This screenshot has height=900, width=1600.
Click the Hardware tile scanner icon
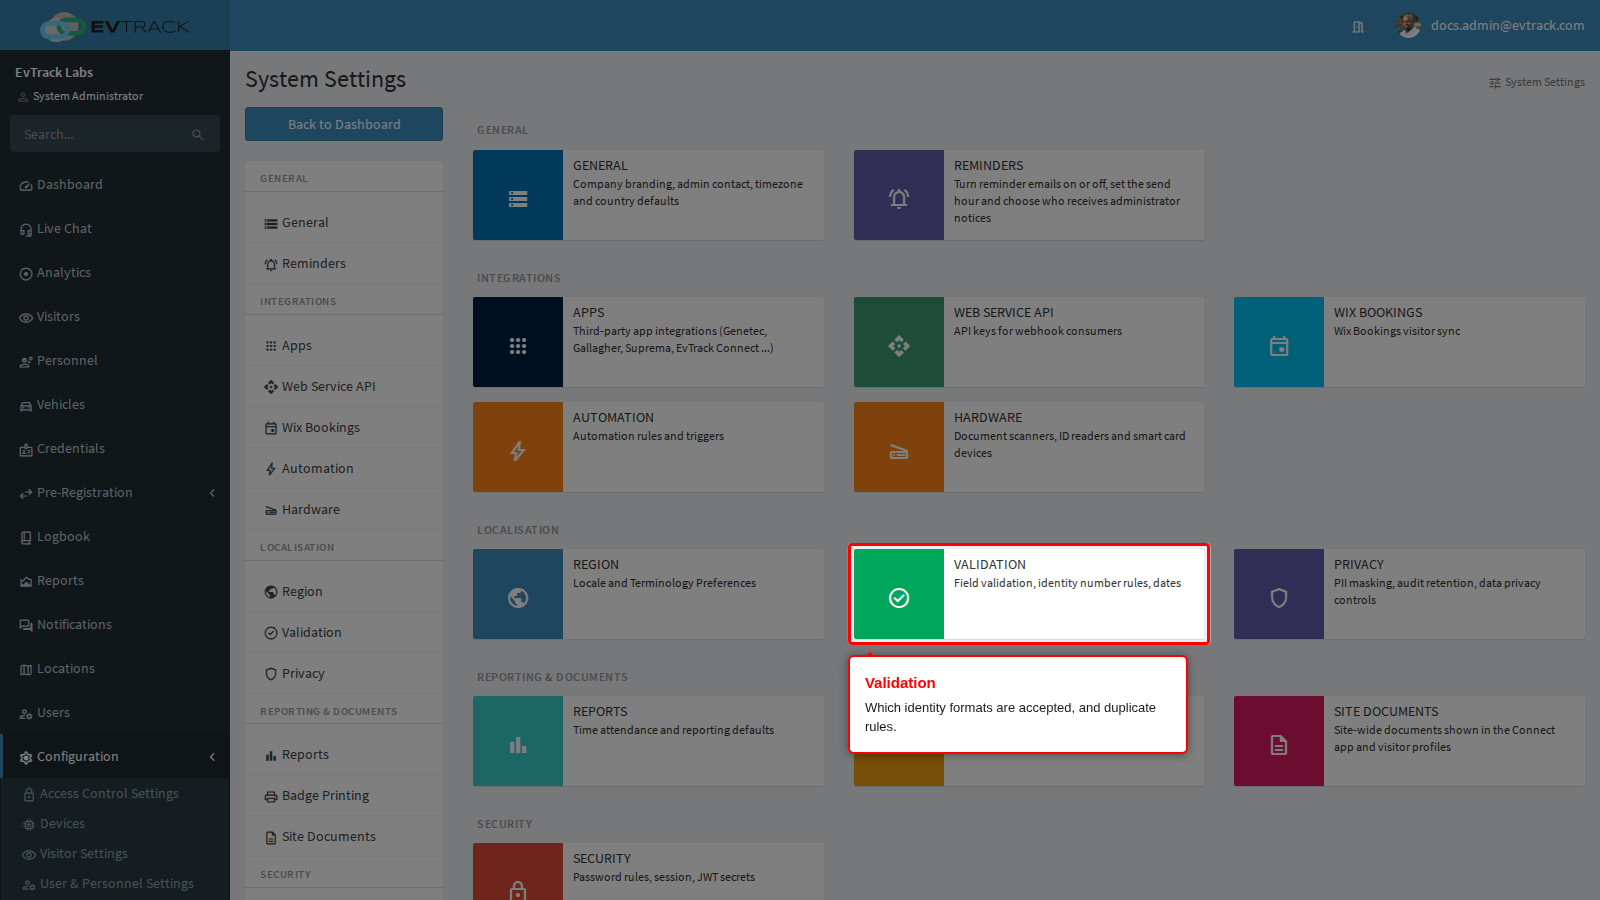pyautogui.click(x=899, y=447)
